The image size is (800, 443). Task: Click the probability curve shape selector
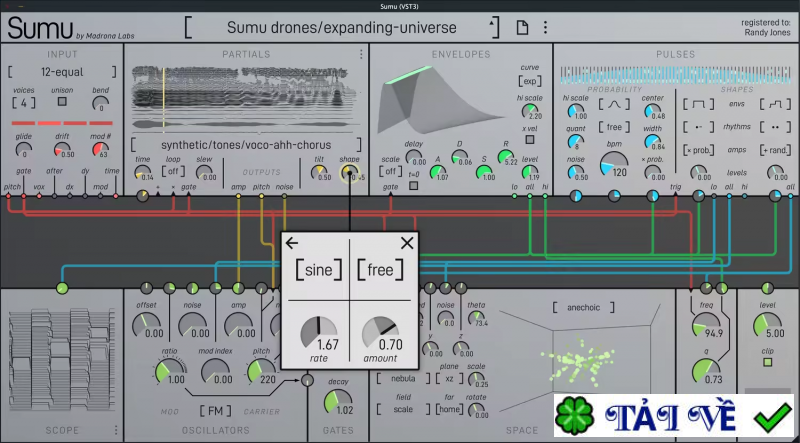pos(614,104)
